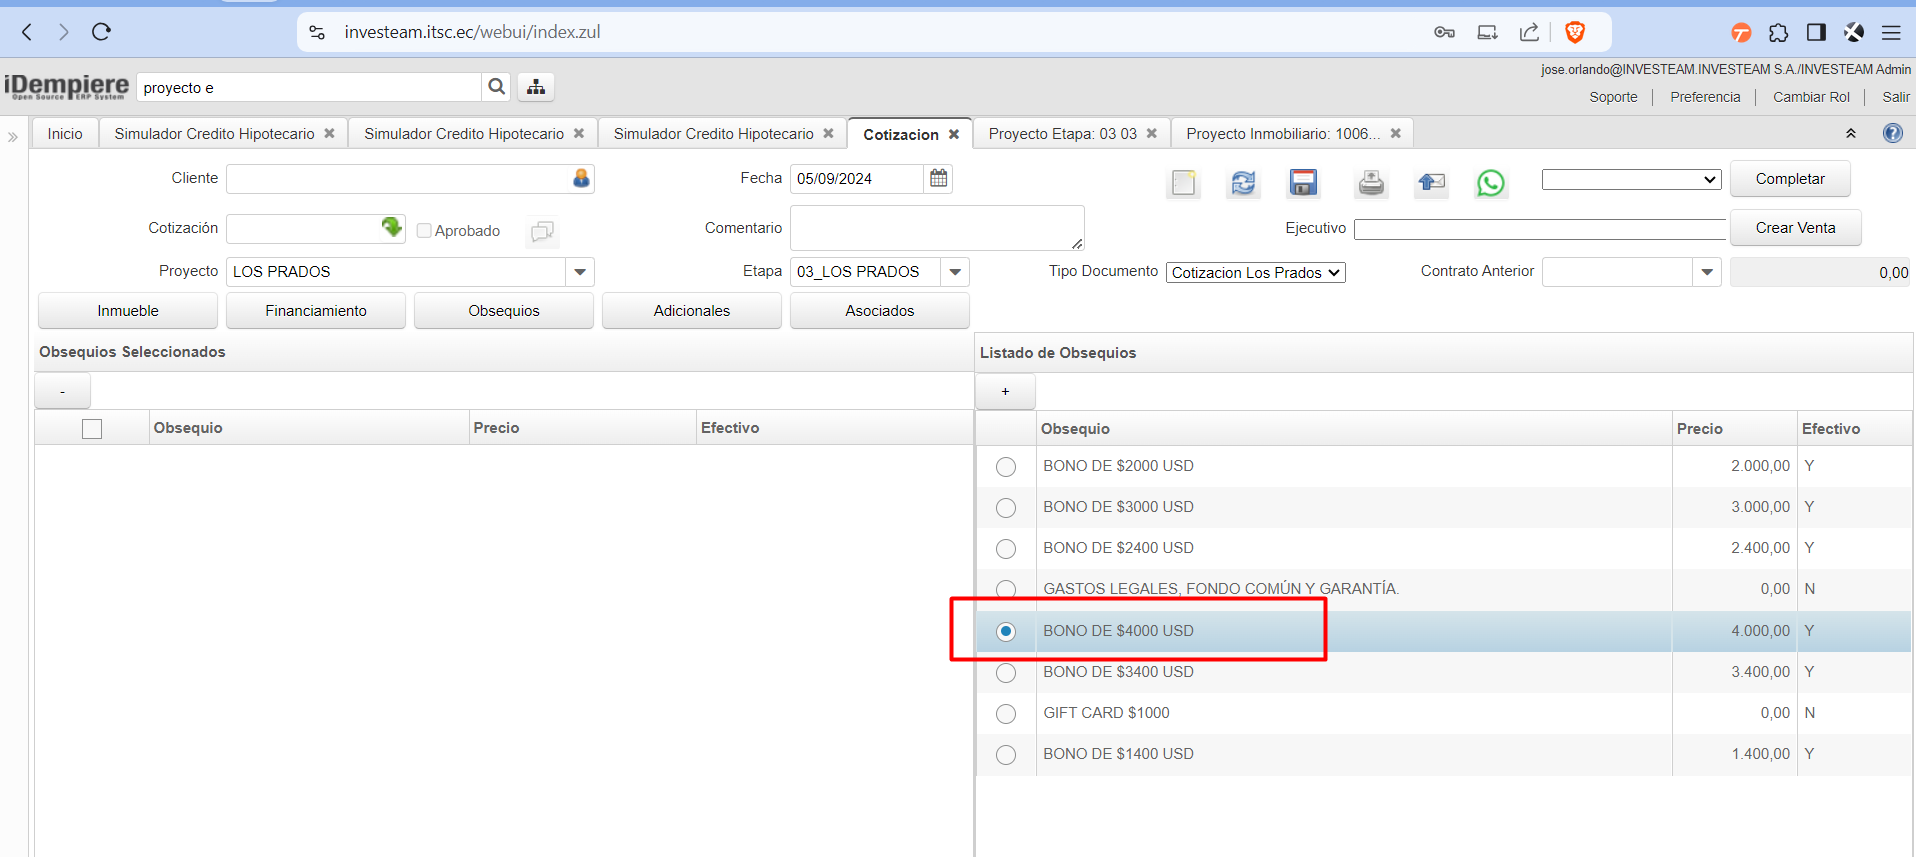Image resolution: width=1916 pixels, height=857 pixels.
Task: Switch to the Inicio tab
Action: [65, 134]
